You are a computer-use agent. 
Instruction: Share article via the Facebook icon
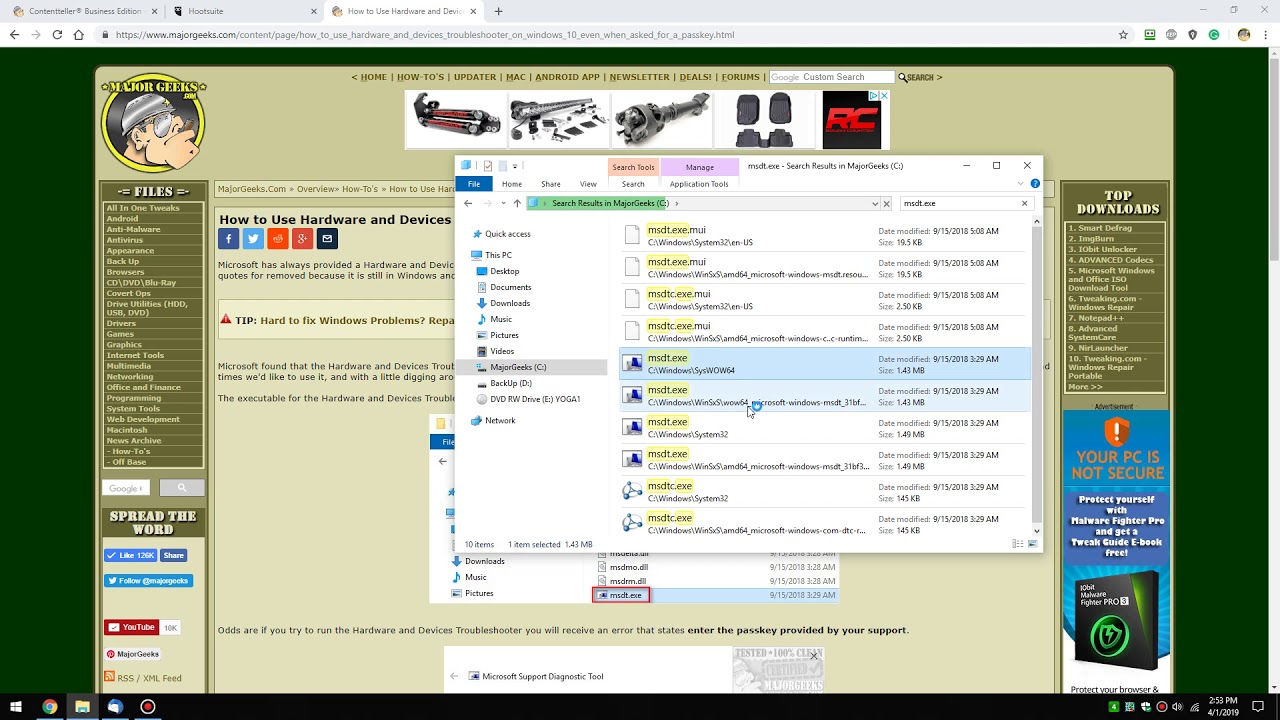click(228, 239)
